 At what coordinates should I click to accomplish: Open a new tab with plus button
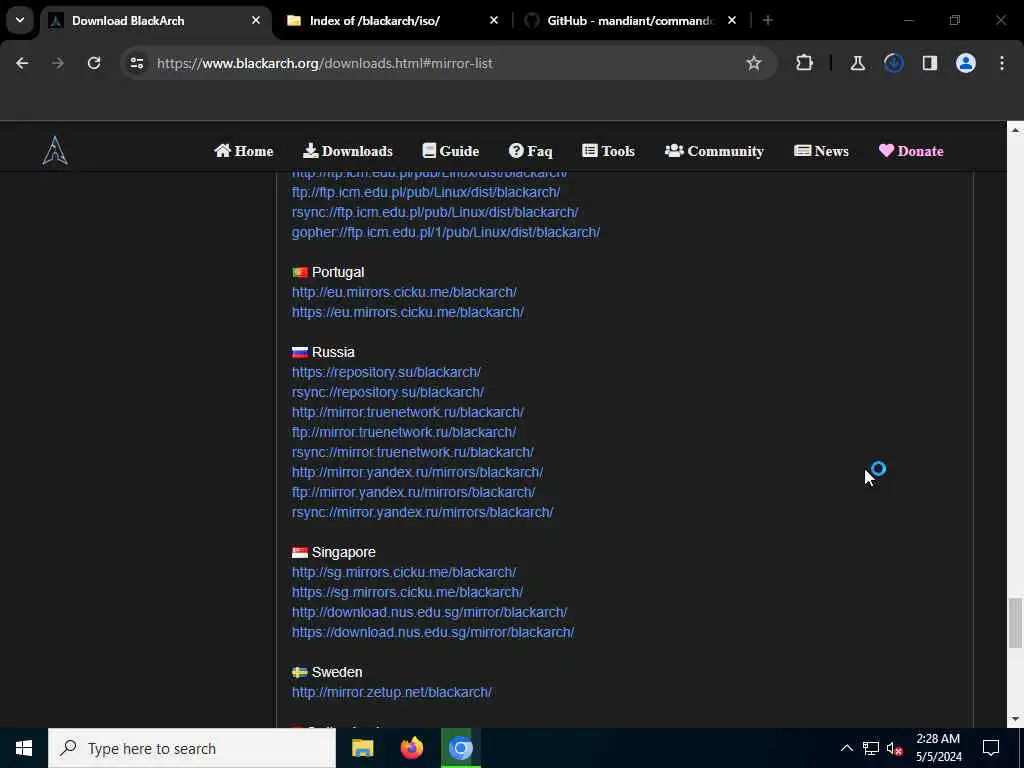click(x=768, y=21)
